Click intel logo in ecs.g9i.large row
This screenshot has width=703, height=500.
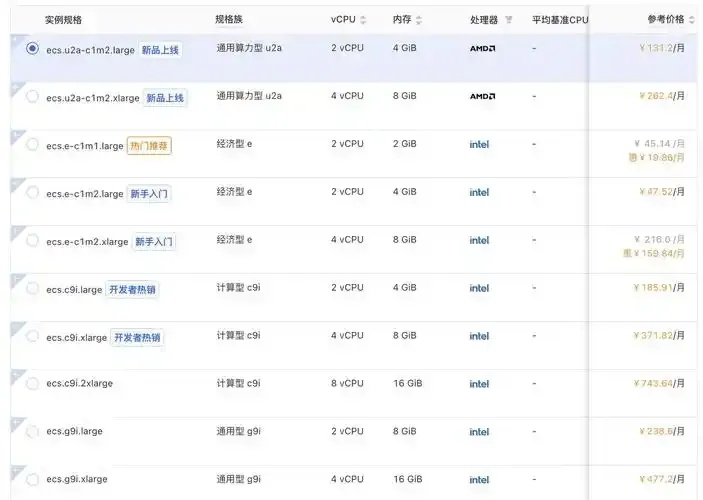click(x=479, y=432)
